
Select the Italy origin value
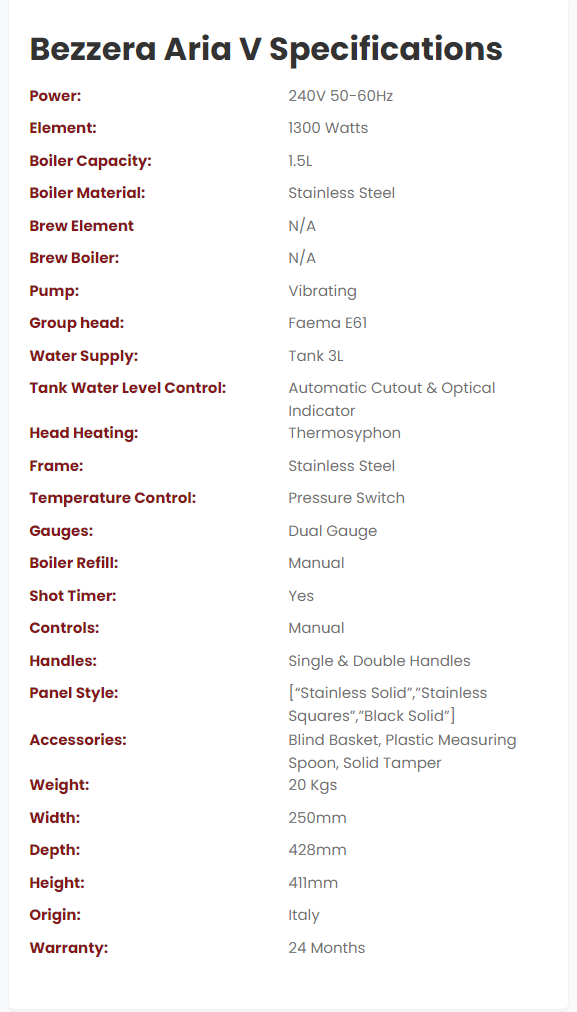point(304,915)
